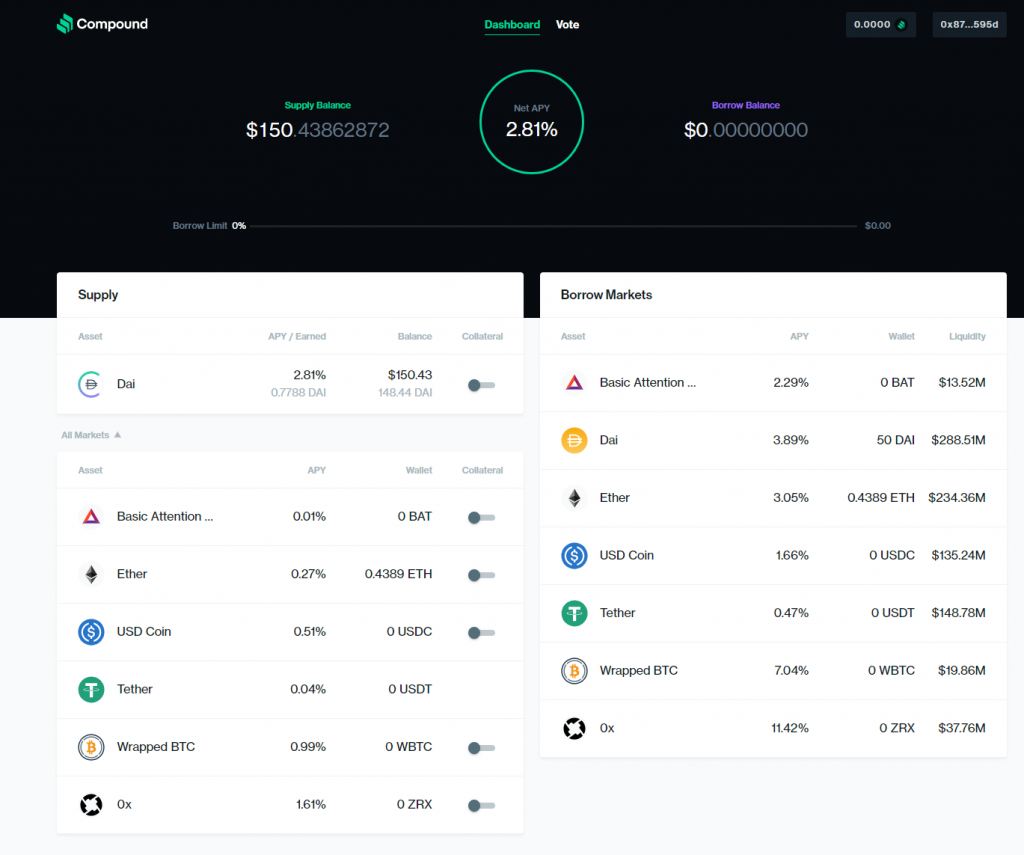Open wallet address 0x87...595d menu
The width and height of the screenshot is (1024, 855).
[968, 25]
